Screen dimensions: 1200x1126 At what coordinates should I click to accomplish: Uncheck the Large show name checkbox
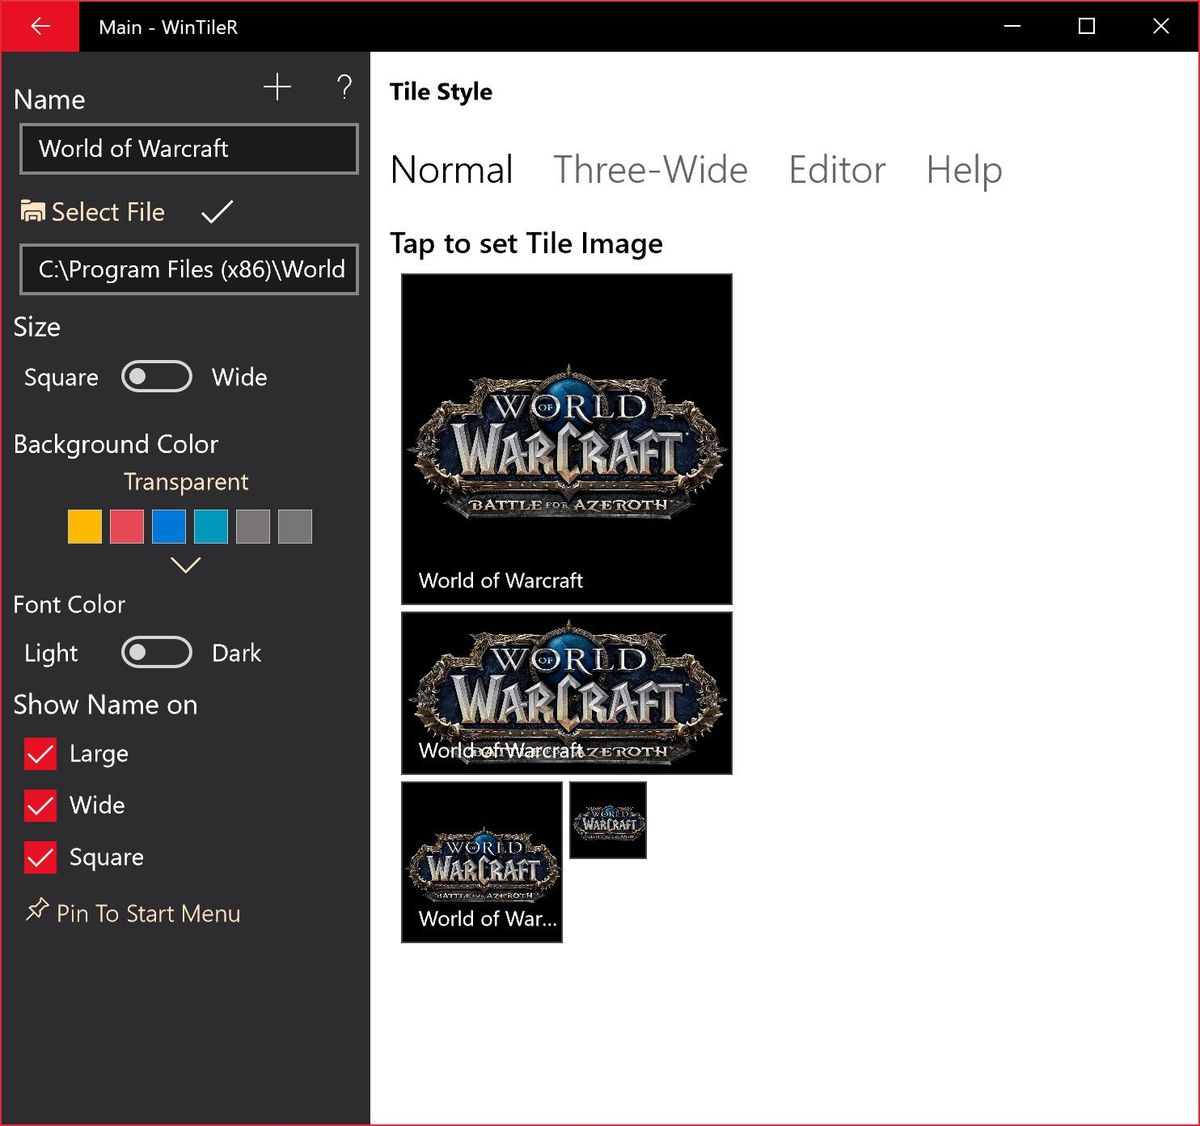pyautogui.click(x=40, y=754)
